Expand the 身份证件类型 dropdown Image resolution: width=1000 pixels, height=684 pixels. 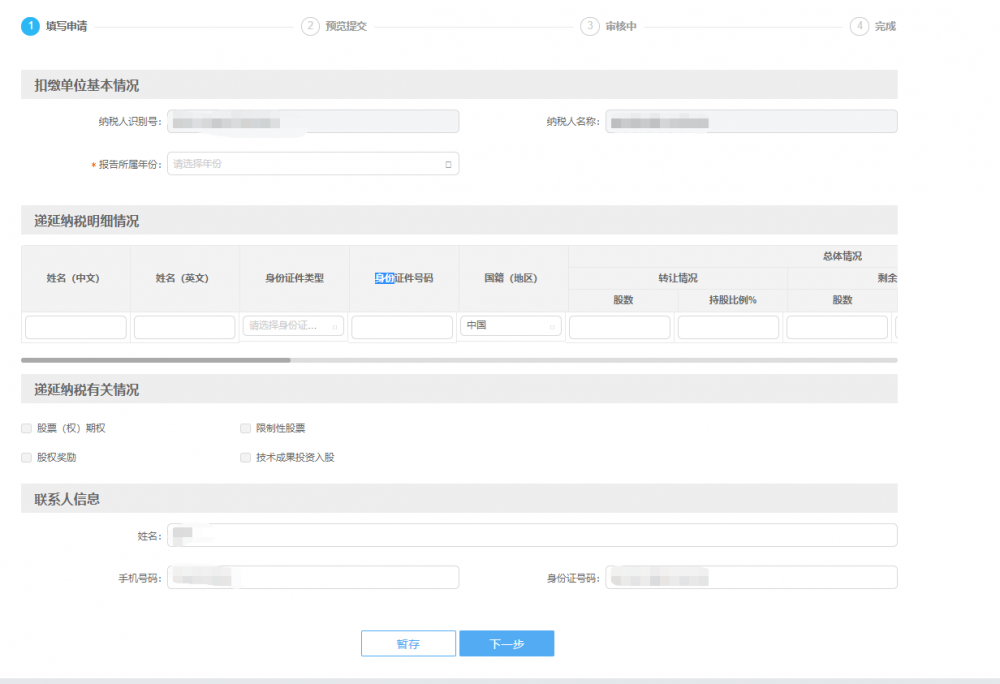293,326
